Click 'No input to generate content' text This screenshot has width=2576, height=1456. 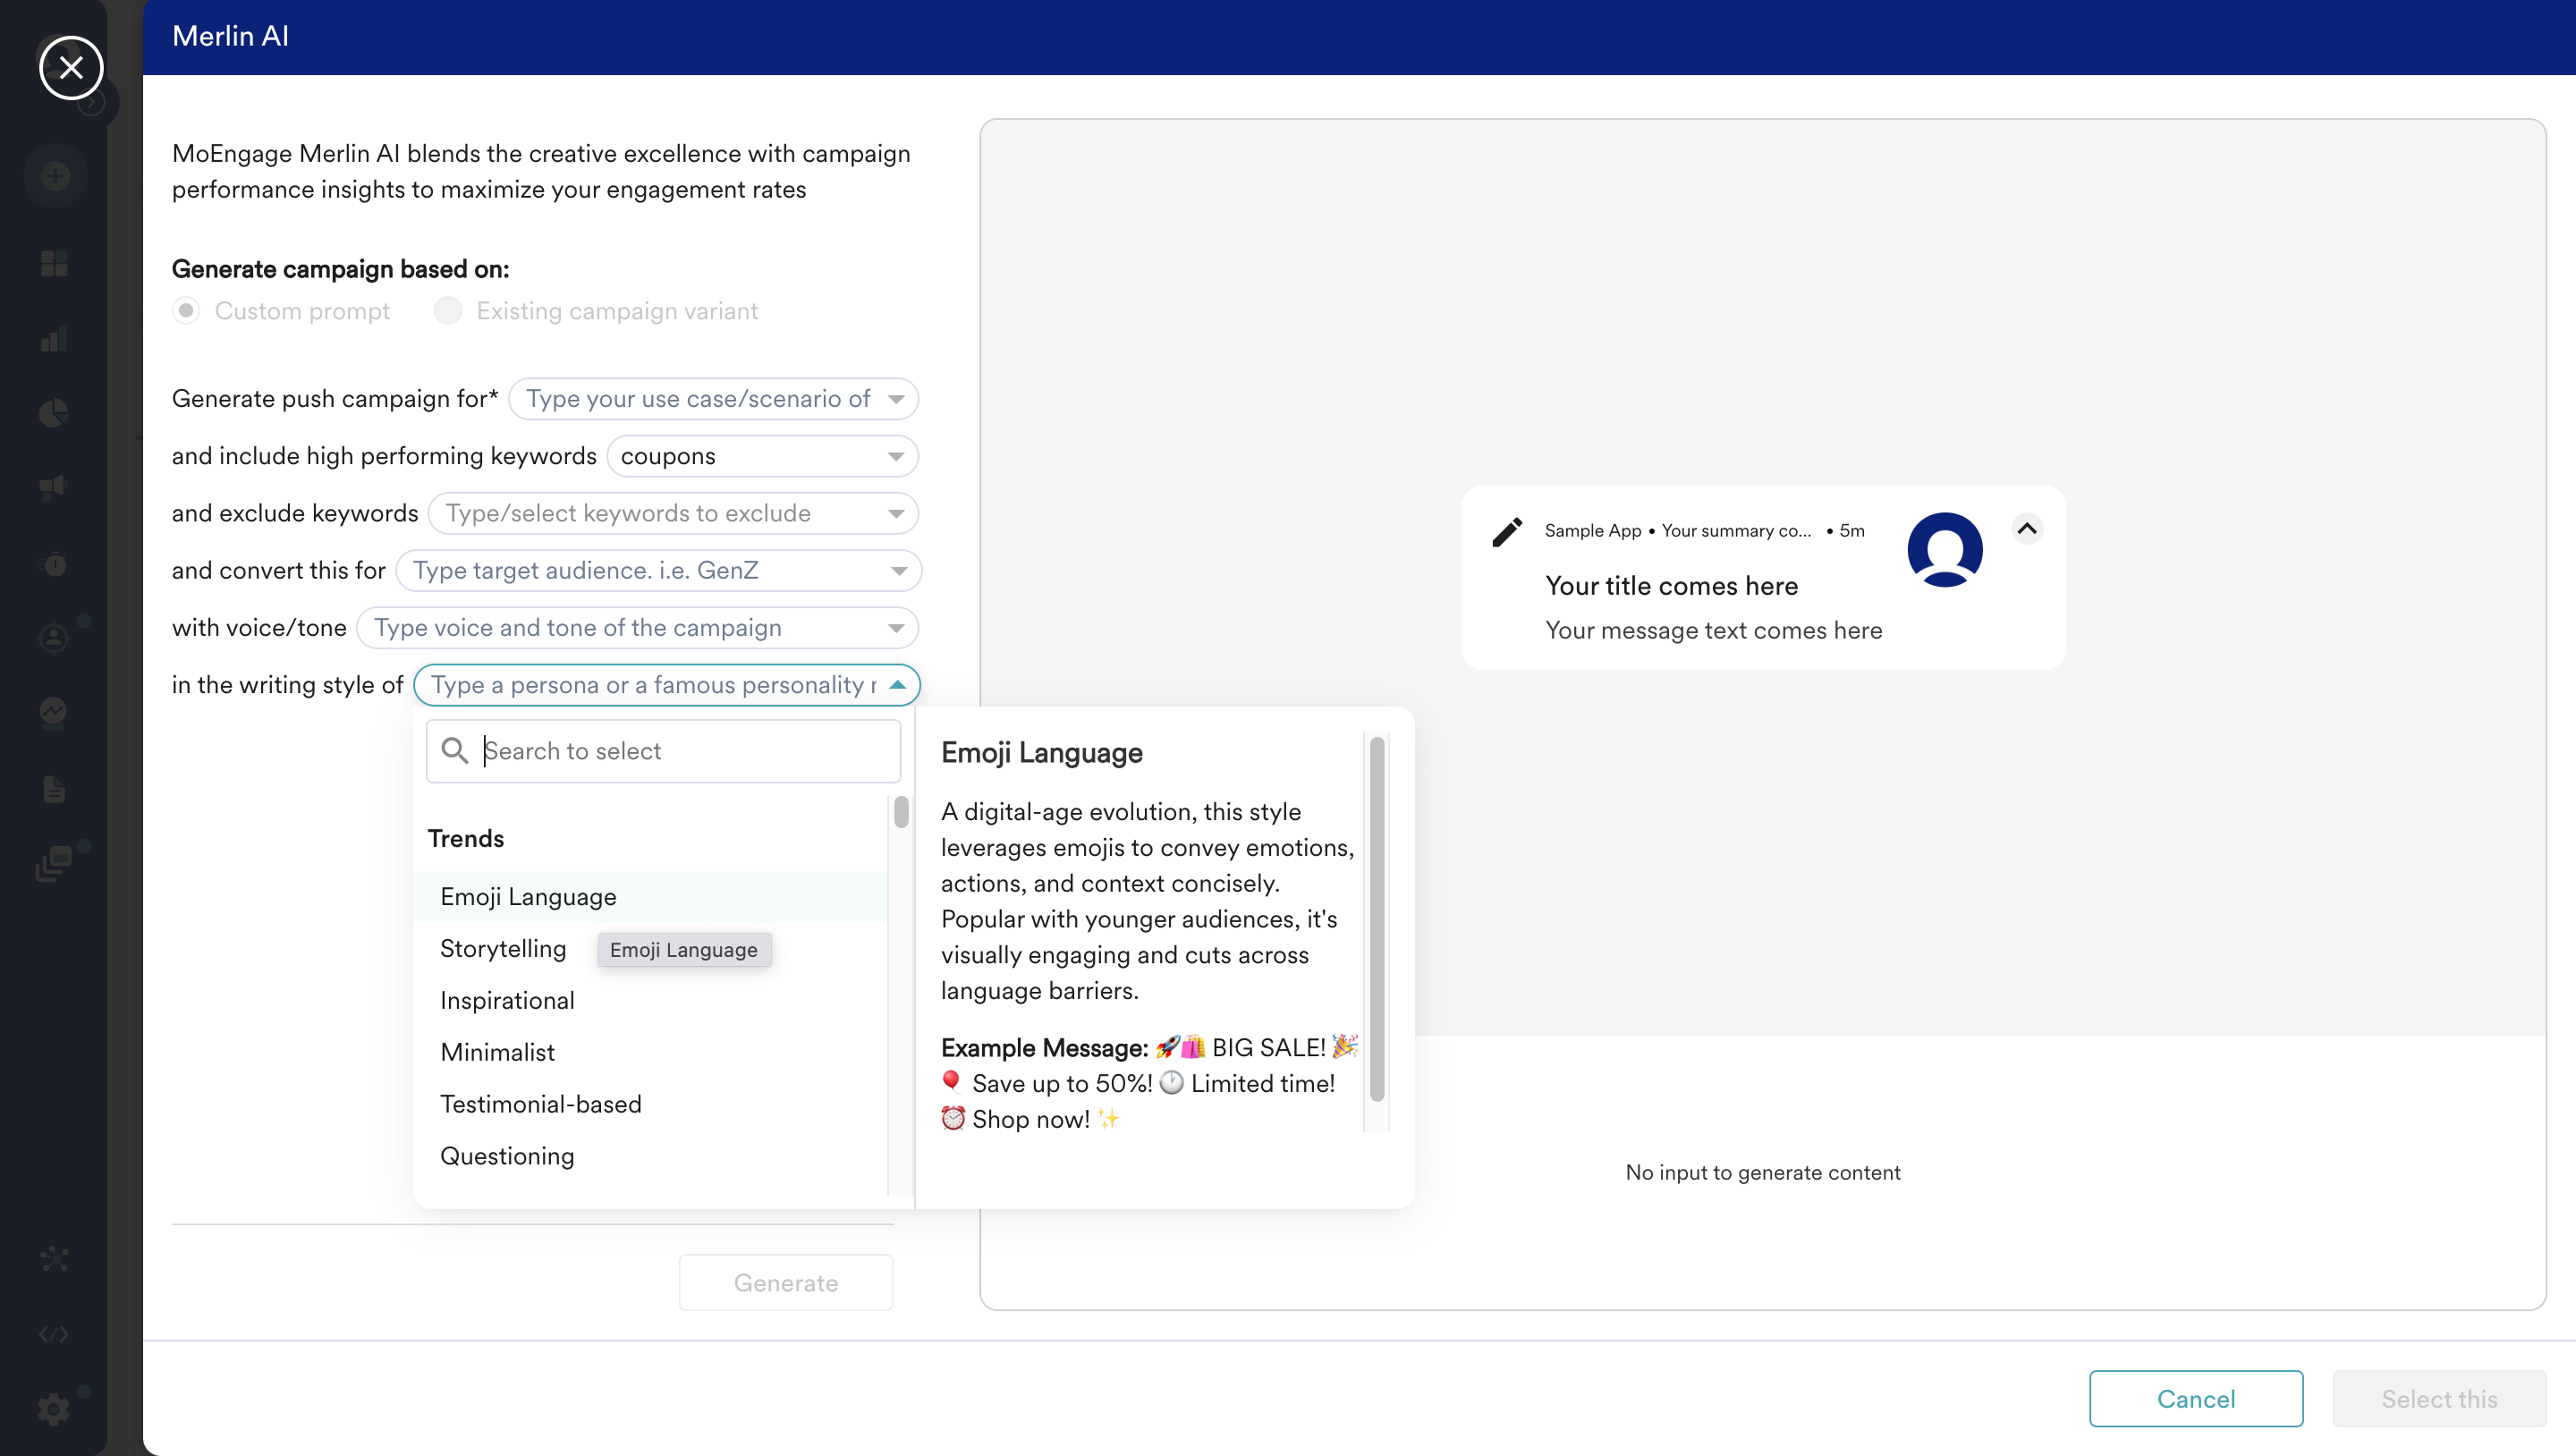(x=1762, y=1172)
